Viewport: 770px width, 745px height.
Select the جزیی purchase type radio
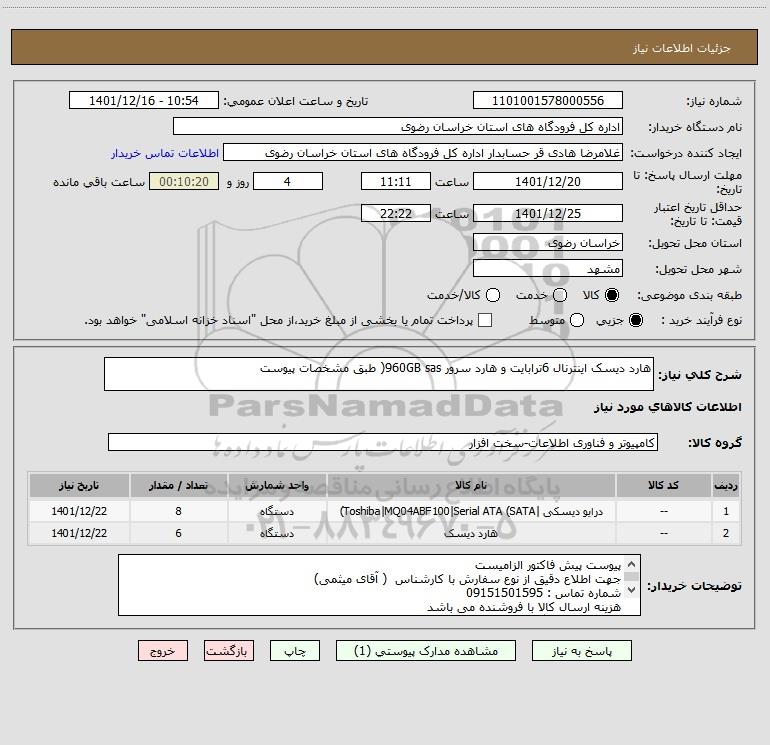[635, 320]
